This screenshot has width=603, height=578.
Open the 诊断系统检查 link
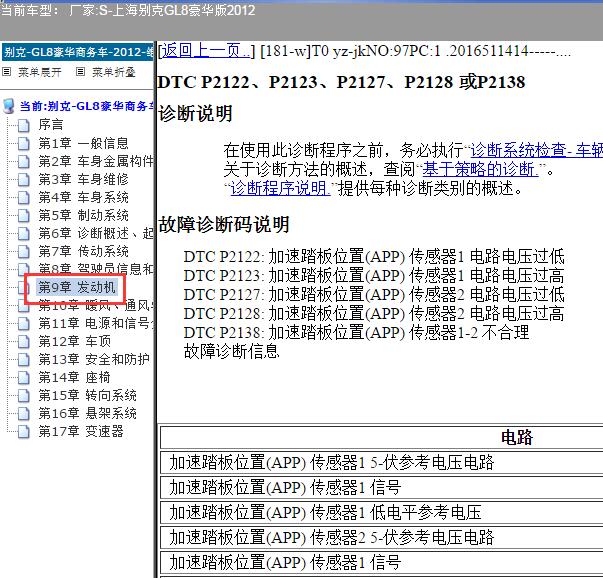(537, 150)
